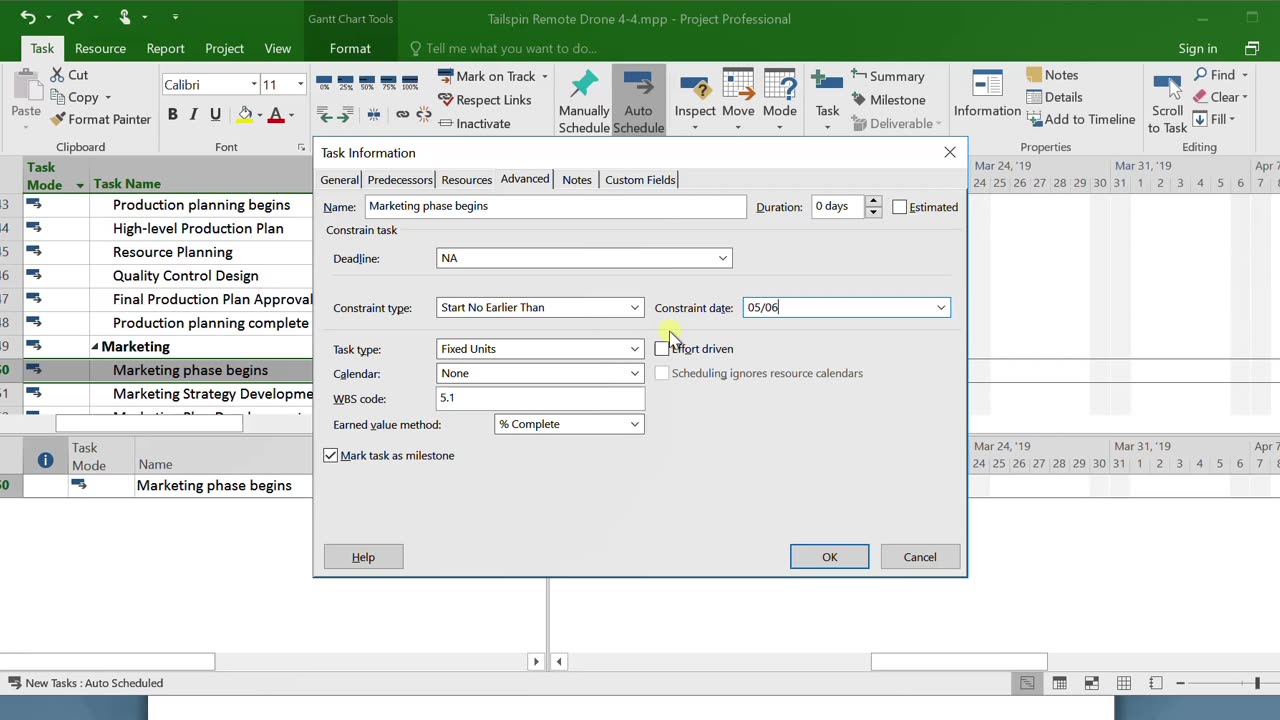Close the Task Information dialog

(950, 152)
